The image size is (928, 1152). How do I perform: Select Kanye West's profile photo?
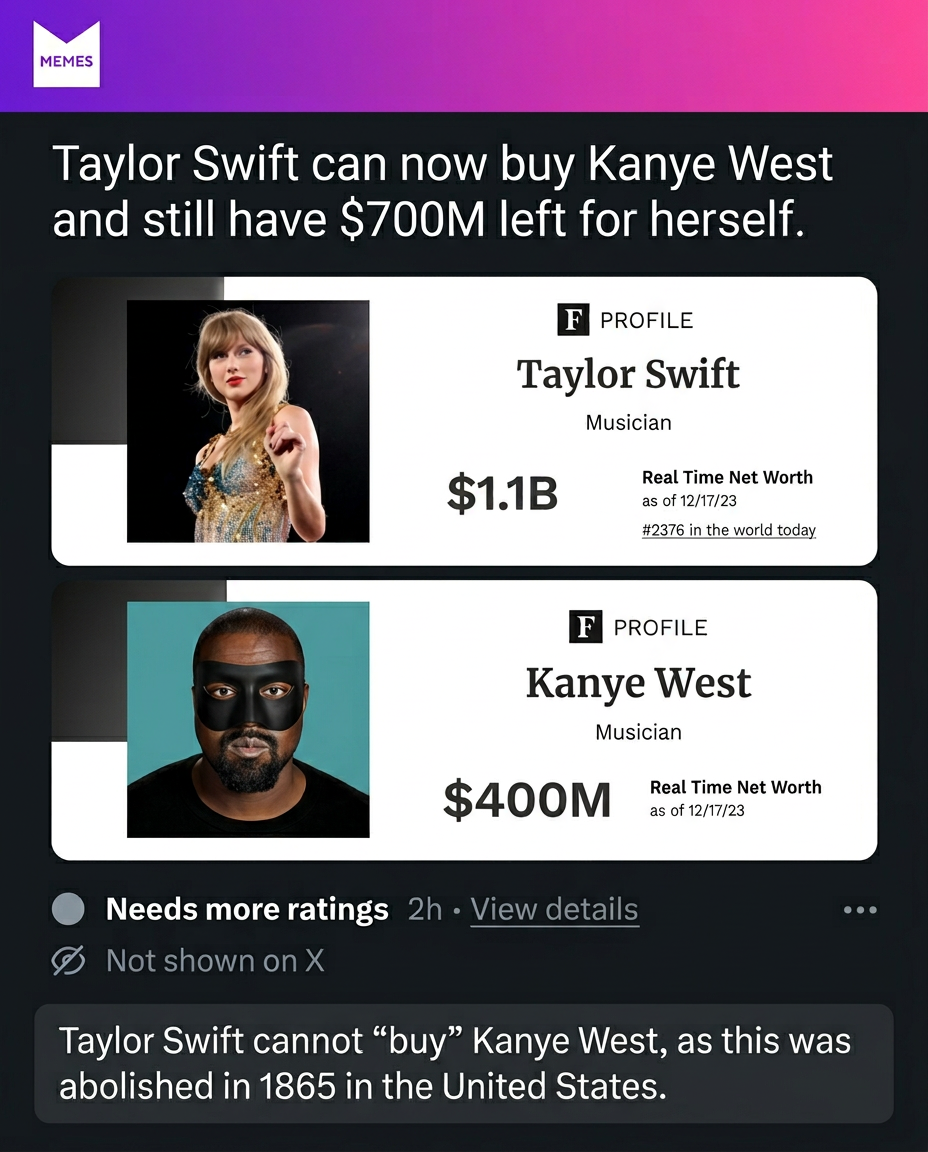point(248,718)
